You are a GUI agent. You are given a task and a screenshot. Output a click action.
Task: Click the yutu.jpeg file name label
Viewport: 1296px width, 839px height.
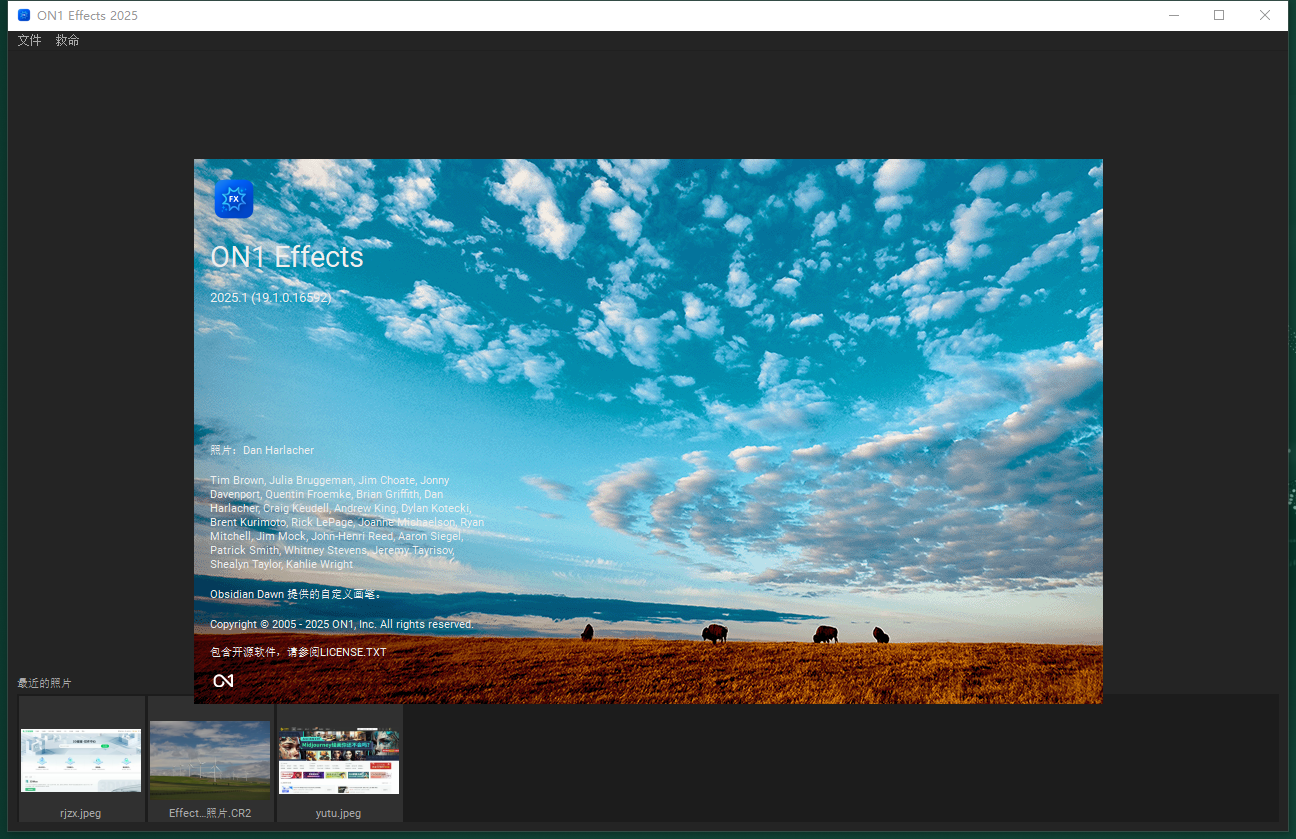pos(339,813)
